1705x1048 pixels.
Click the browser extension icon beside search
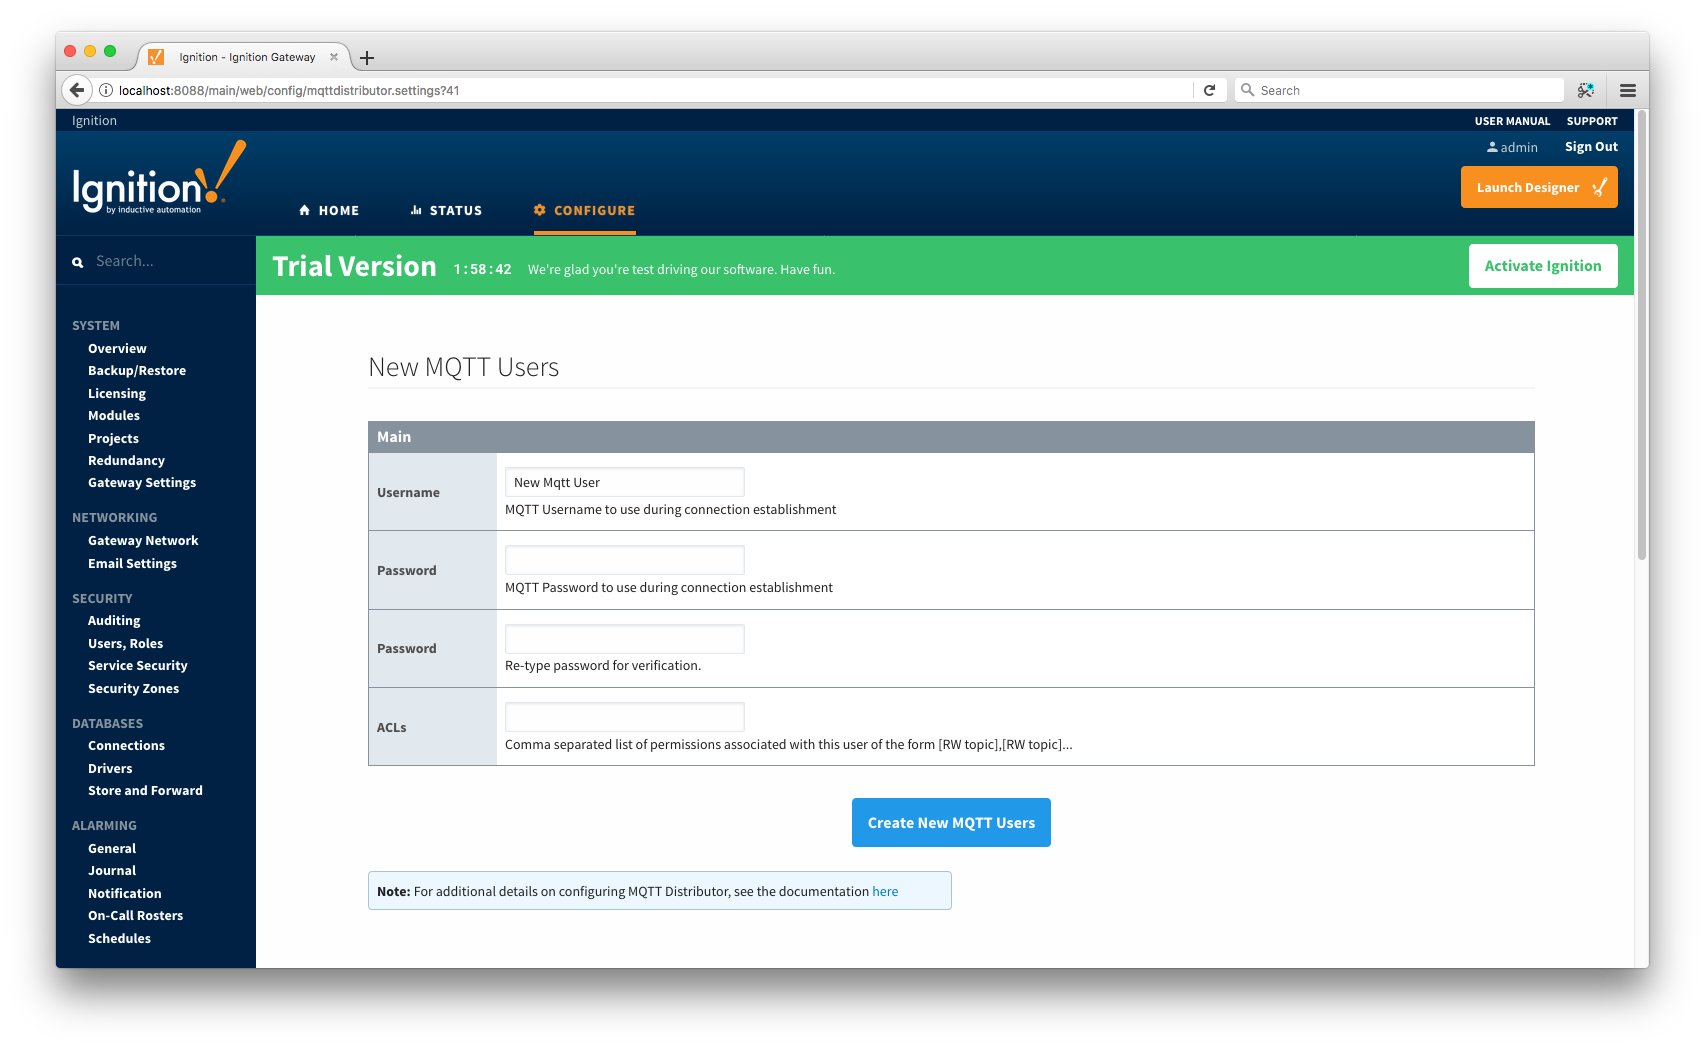[x=1586, y=90]
